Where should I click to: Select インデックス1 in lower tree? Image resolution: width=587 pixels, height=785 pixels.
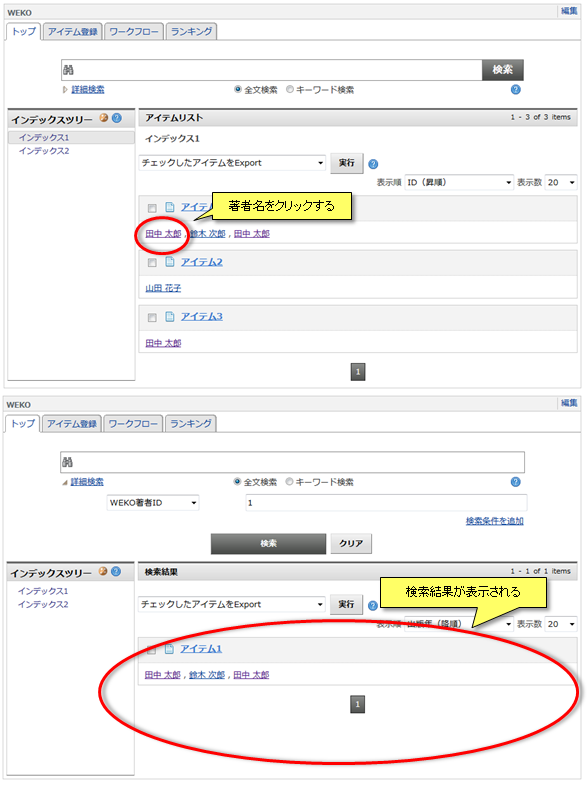coord(43,591)
